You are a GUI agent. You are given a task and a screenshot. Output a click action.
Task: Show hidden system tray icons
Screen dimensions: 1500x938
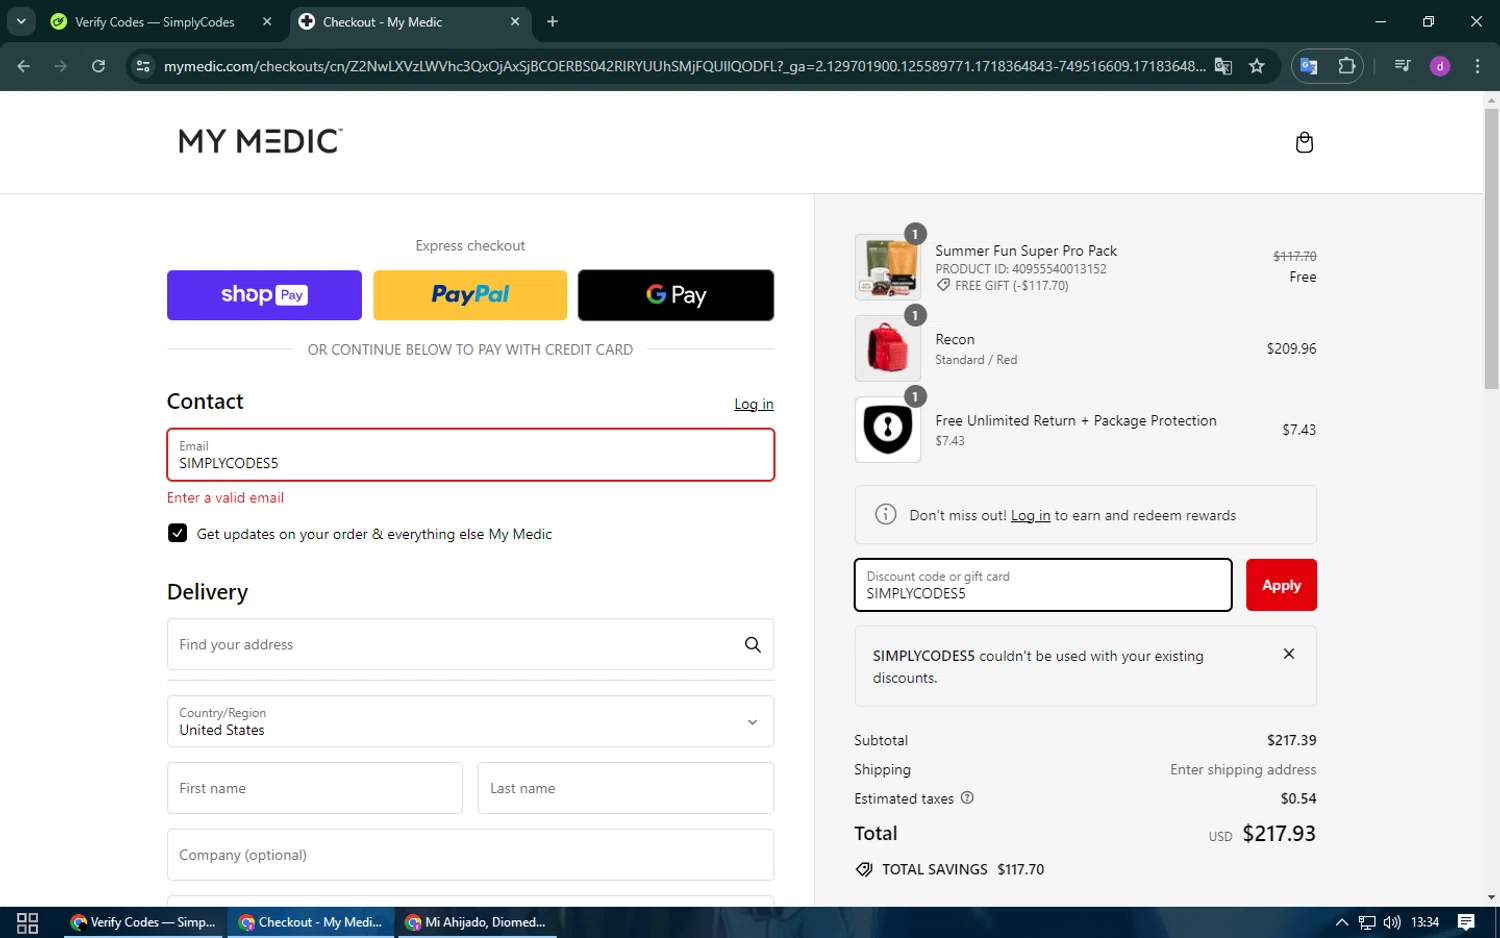point(1341,922)
